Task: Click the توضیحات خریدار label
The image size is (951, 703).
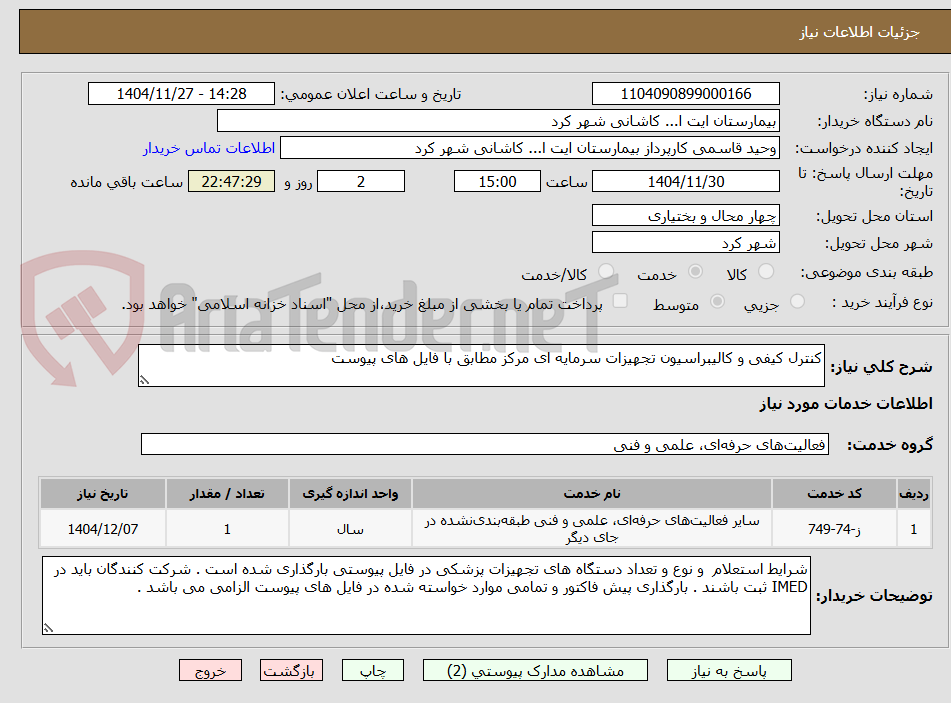Action: tap(874, 596)
